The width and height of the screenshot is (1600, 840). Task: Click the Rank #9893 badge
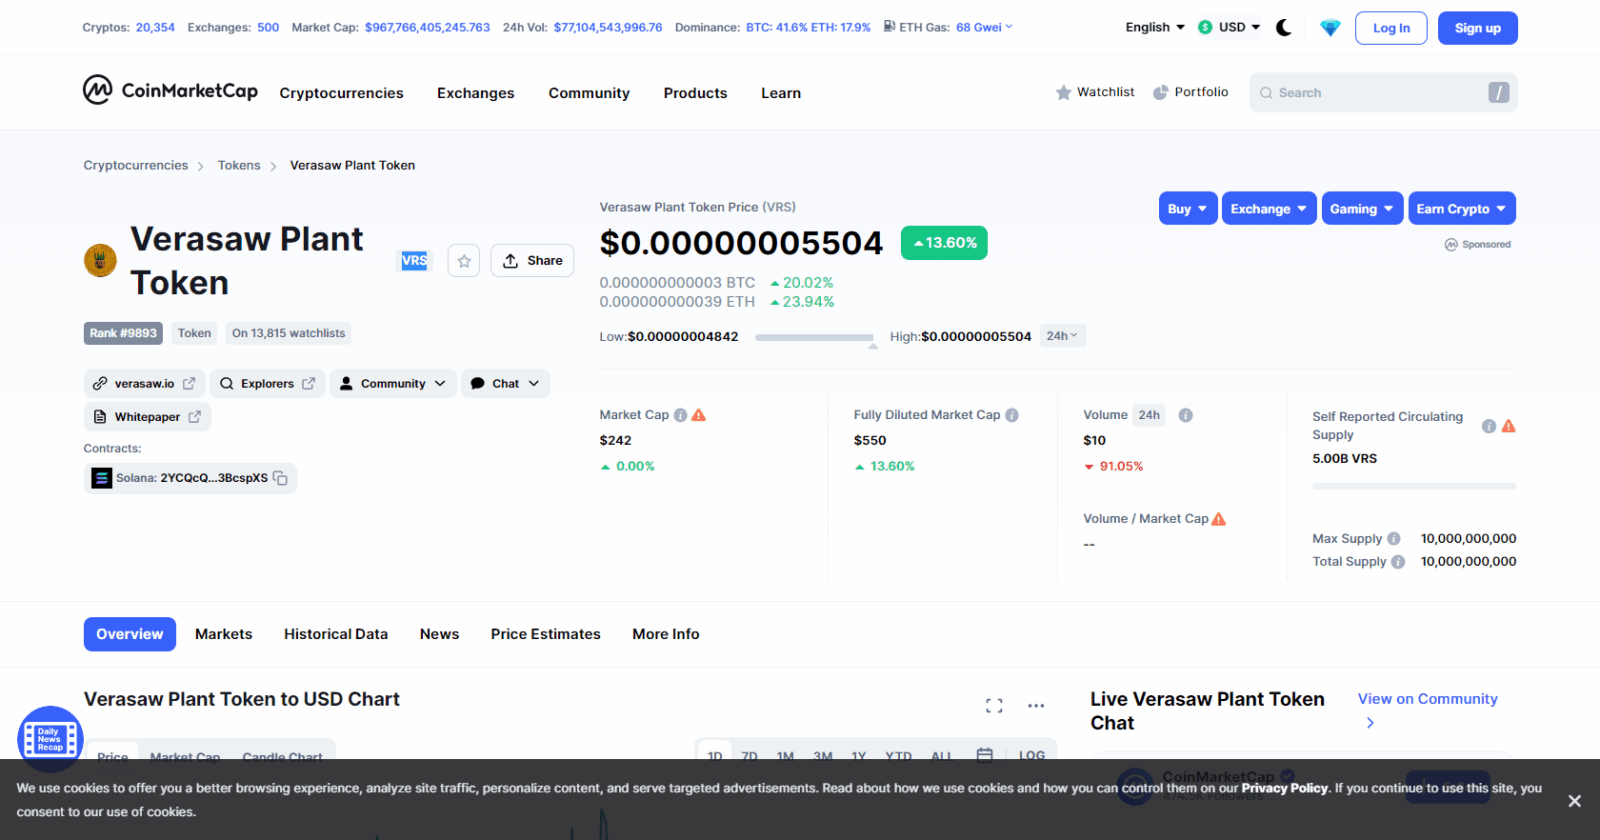click(x=123, y=333)
